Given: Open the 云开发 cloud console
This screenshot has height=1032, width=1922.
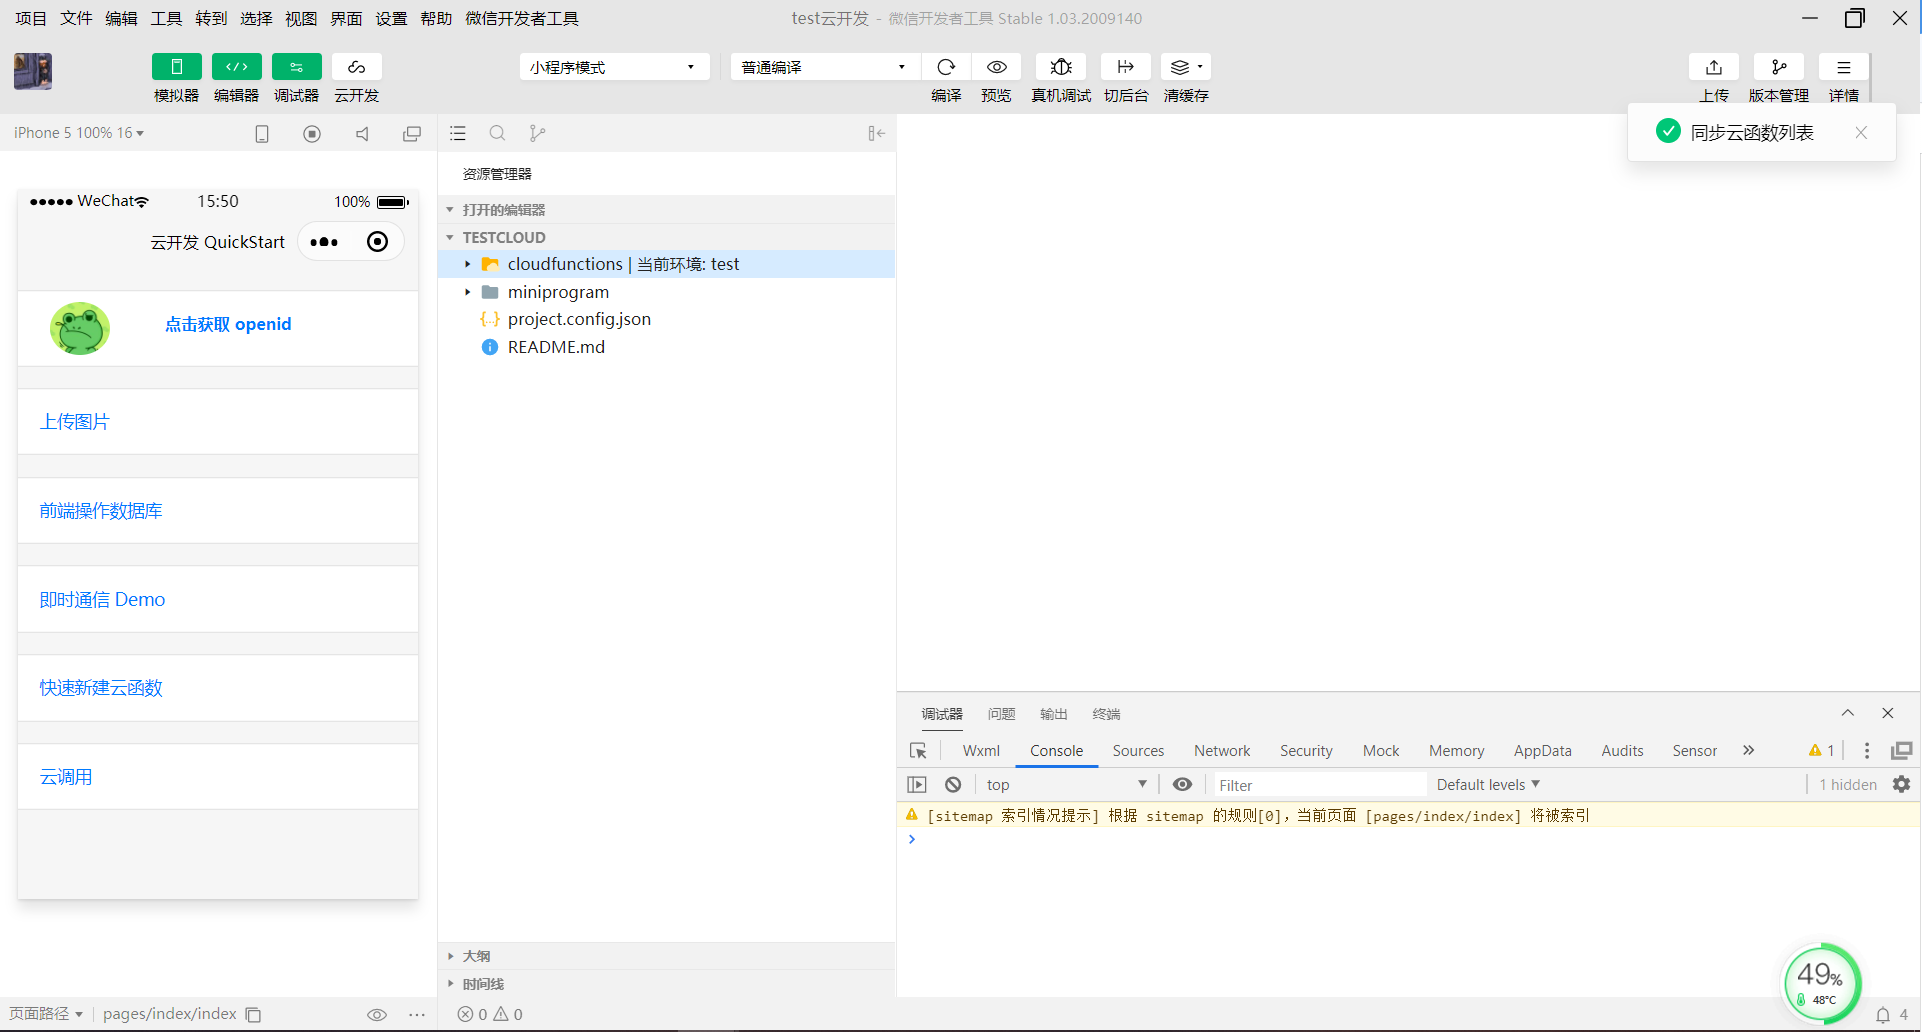Looking at the screenshot, I should [356, 76].
